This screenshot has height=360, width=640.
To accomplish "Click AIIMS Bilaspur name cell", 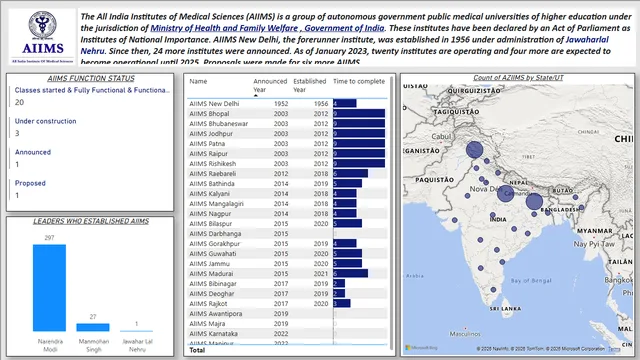I will (x=210, y=224).
